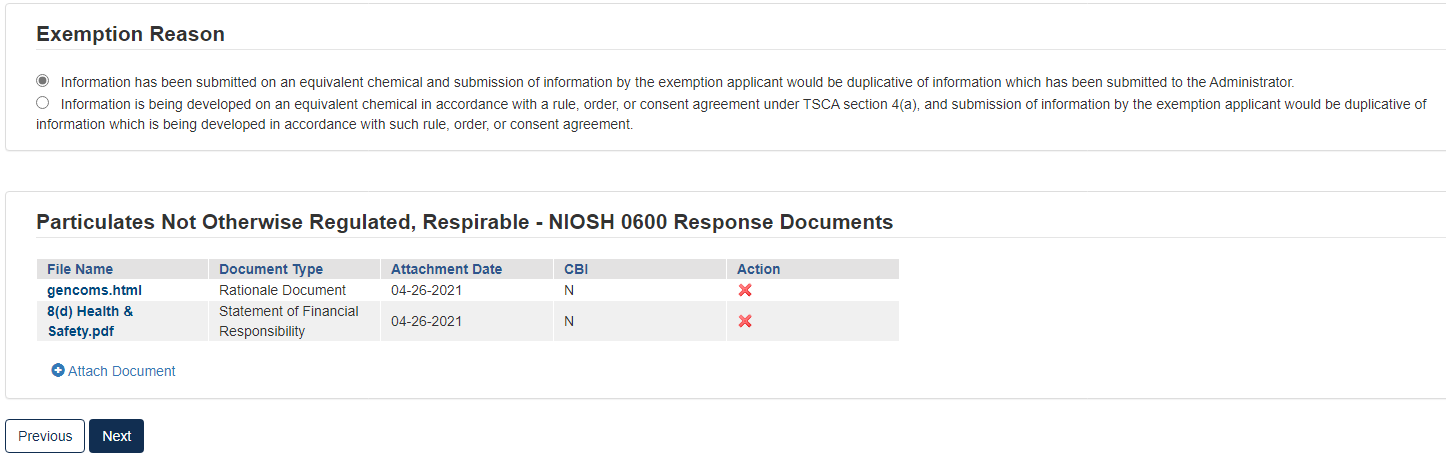Click the CBI column header
The image size is (1446, 458).
click(x=576, y=269)
